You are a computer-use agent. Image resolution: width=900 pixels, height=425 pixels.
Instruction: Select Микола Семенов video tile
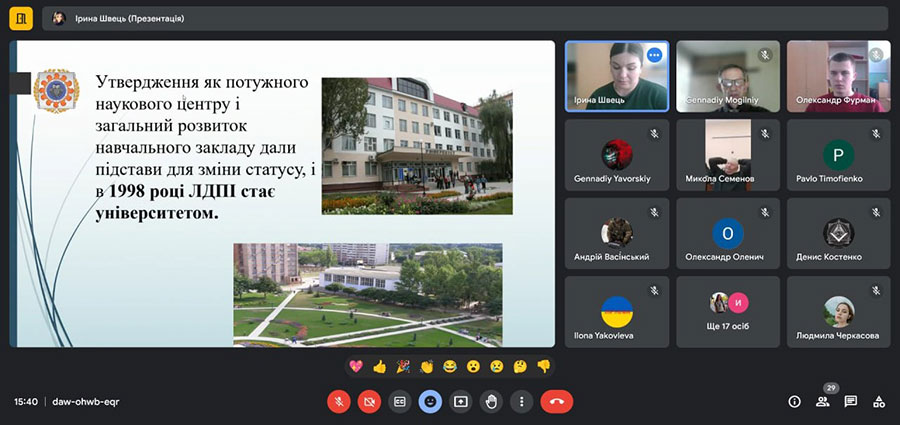(x=728, y=154)
